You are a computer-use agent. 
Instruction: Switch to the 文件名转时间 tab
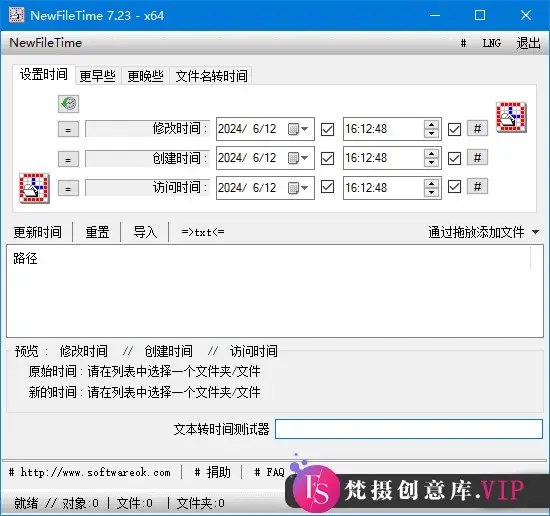point(211,76)
